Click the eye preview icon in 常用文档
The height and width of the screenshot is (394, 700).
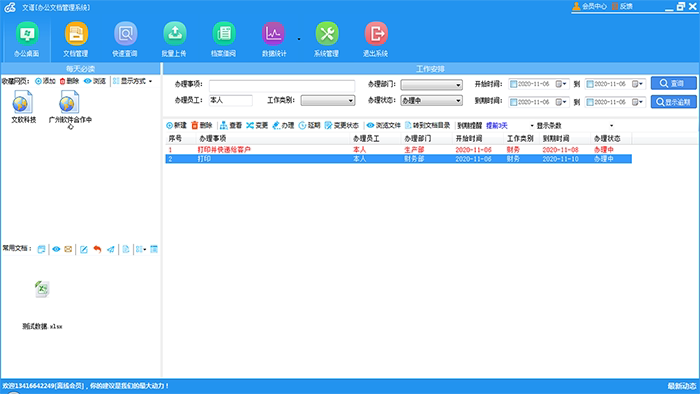(56, 249)
